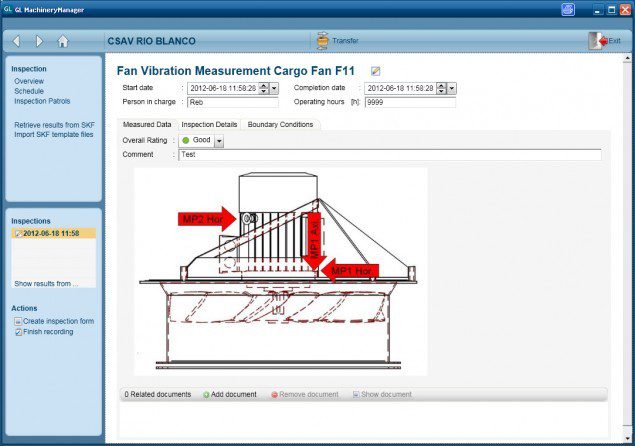Screen dimensions: 635x446
Task: Click the MP2 Hor measurement arrow
Action: click(x=207, y=219)
